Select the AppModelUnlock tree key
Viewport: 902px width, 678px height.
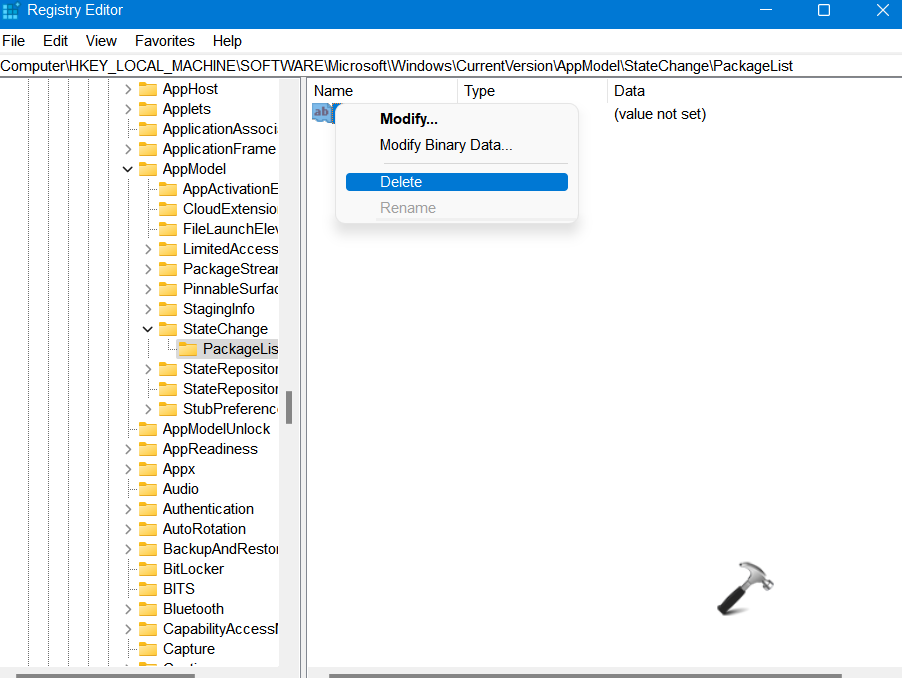(216, 429)
